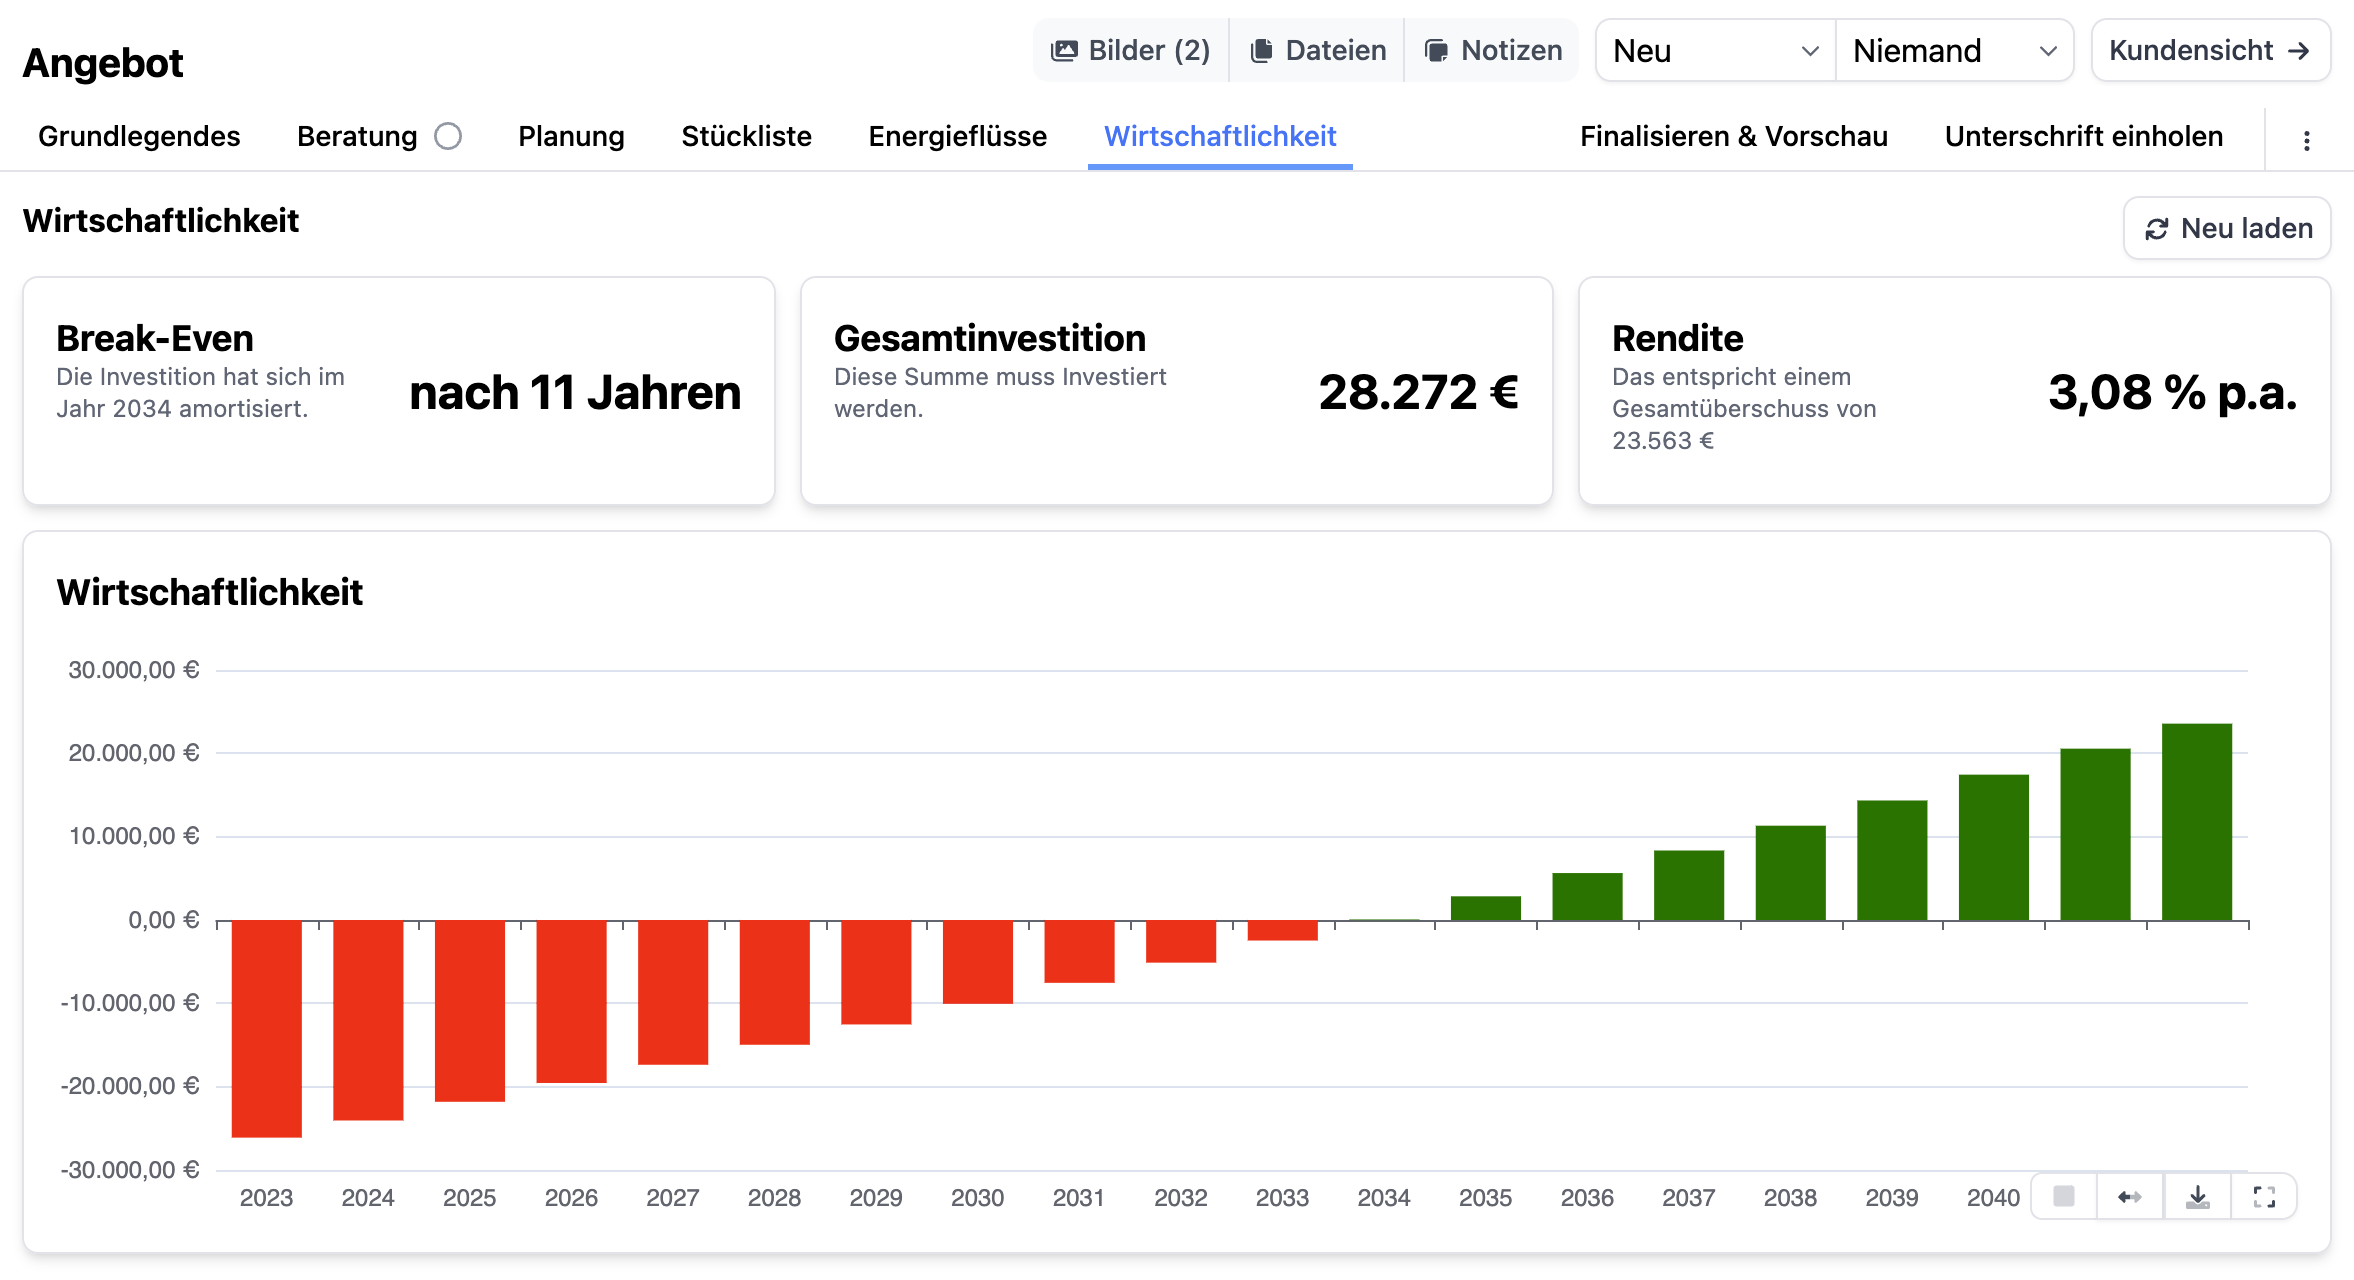Open the Stückliste tab
The height and width of the screenshot is (1280, 2354).
tap(746, 136)
